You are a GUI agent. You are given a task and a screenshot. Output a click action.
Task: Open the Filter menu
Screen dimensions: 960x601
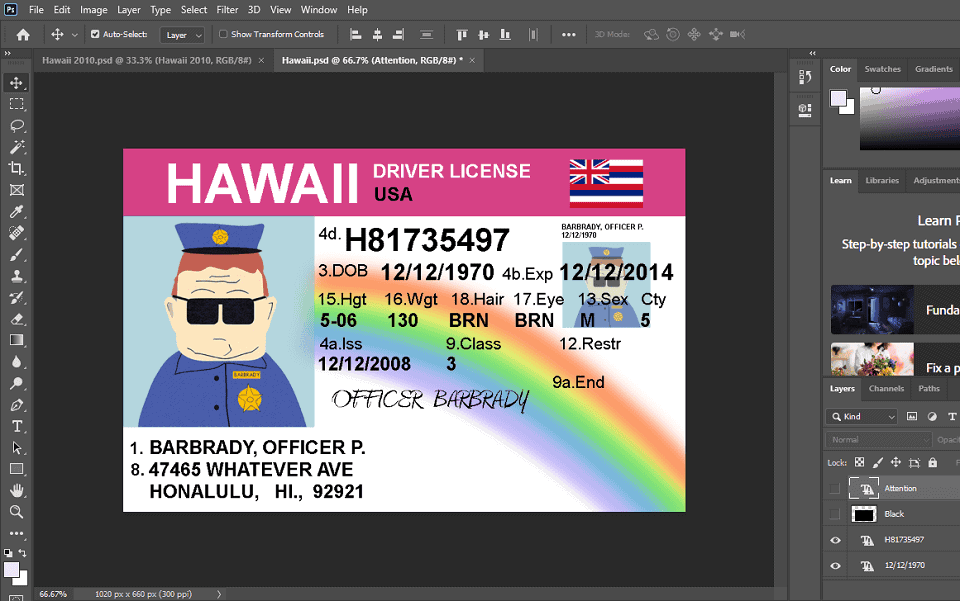click(227, 10)
